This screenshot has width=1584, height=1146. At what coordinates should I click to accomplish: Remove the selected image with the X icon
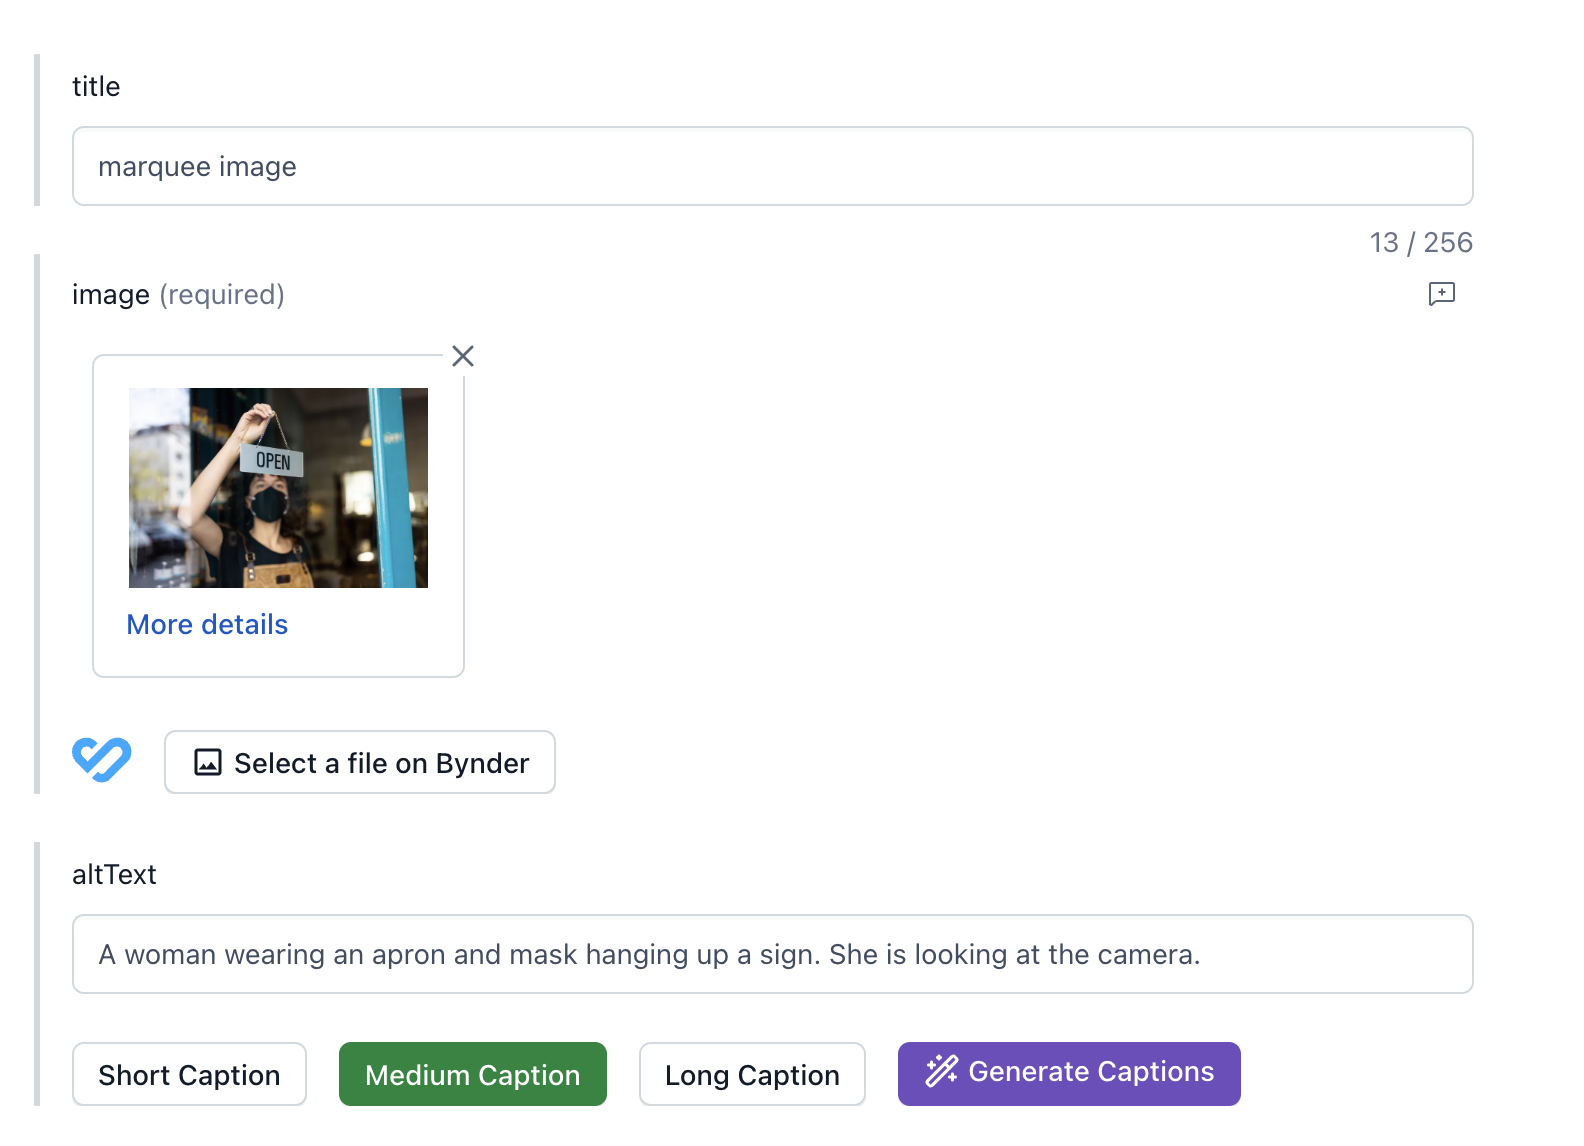click(x=463, y=356)
